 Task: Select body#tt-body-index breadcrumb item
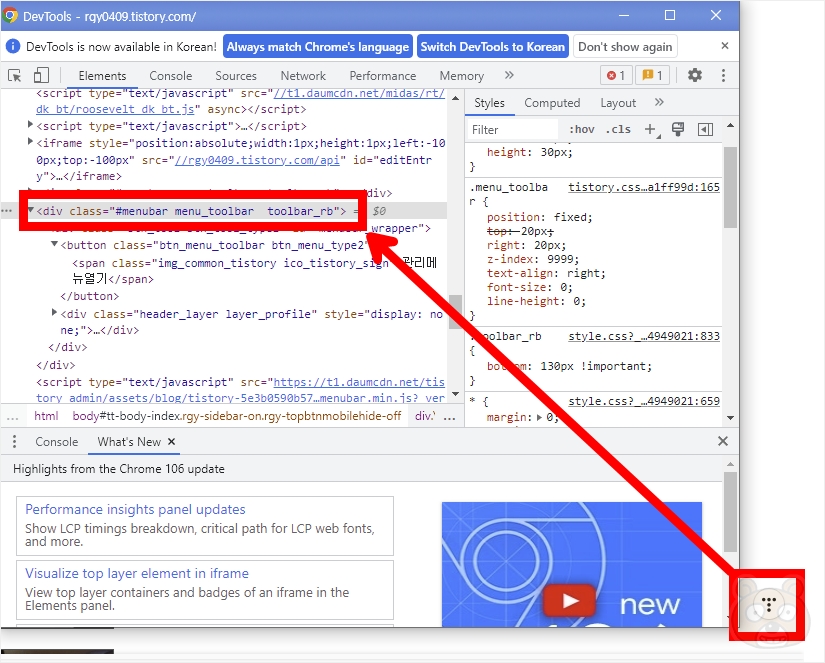coord(237,416)
